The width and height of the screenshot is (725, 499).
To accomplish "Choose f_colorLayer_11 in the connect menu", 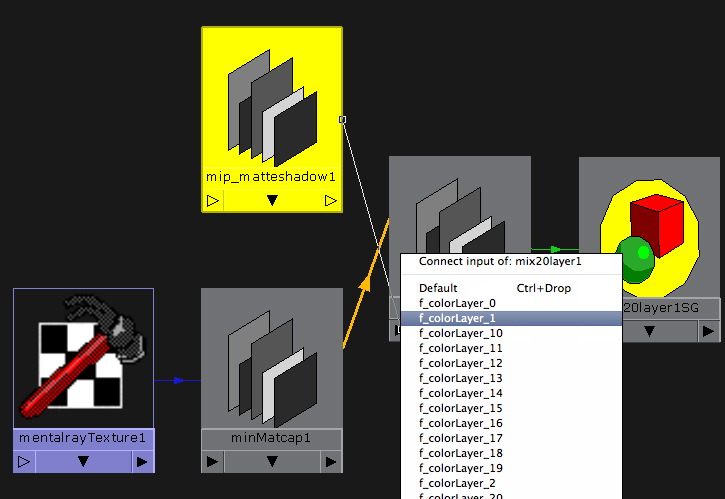I will [511, 348].
